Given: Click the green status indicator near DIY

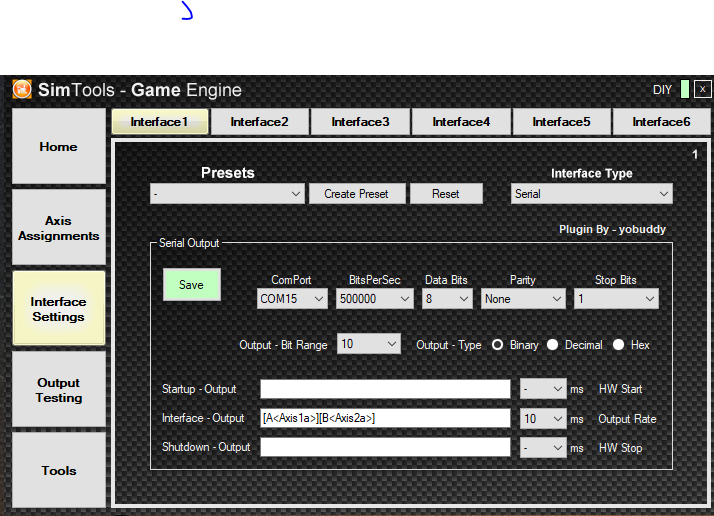Looking at the screenshot, I should 684,89.
